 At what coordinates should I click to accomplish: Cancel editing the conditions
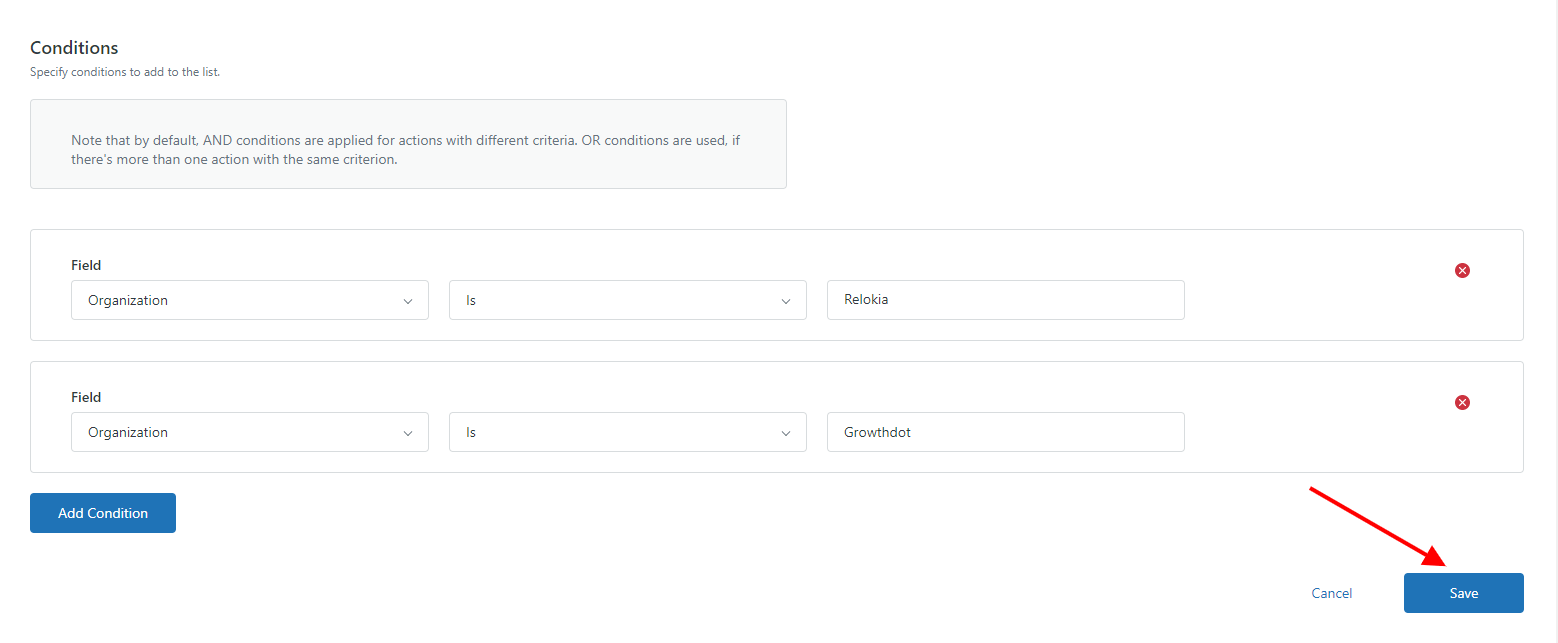1332,593
